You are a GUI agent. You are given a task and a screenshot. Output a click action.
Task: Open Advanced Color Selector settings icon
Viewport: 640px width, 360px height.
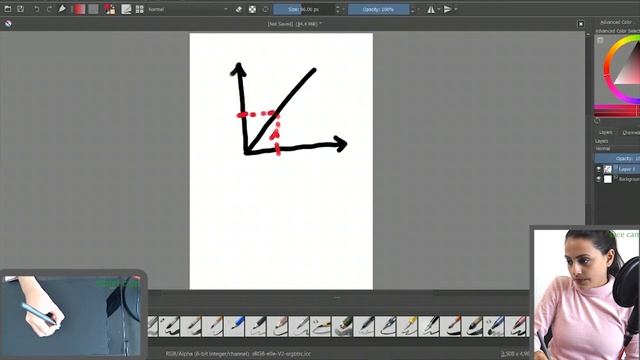click(x=600, y=40)
